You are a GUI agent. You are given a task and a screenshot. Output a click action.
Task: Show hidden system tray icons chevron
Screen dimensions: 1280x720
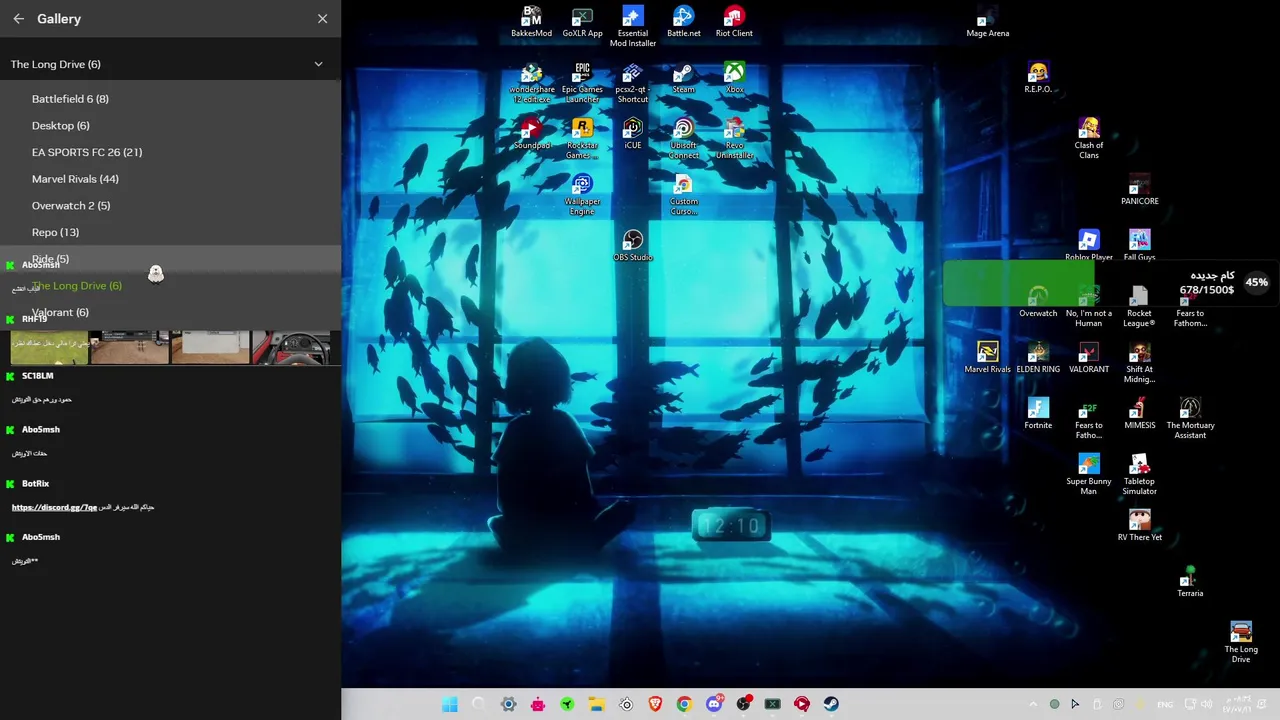(1033, 704)
